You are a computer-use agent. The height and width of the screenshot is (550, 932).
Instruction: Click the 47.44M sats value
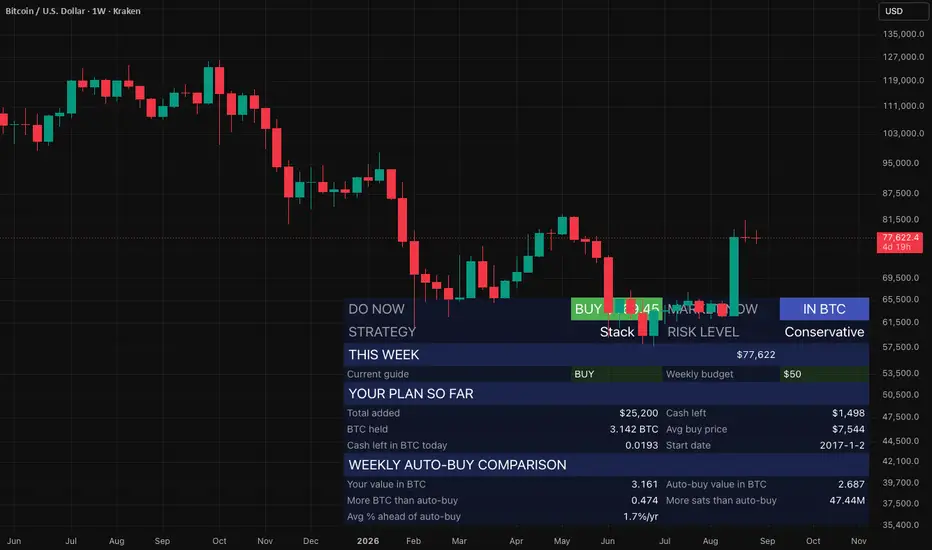pyautogui.click(x=848, y=501)
